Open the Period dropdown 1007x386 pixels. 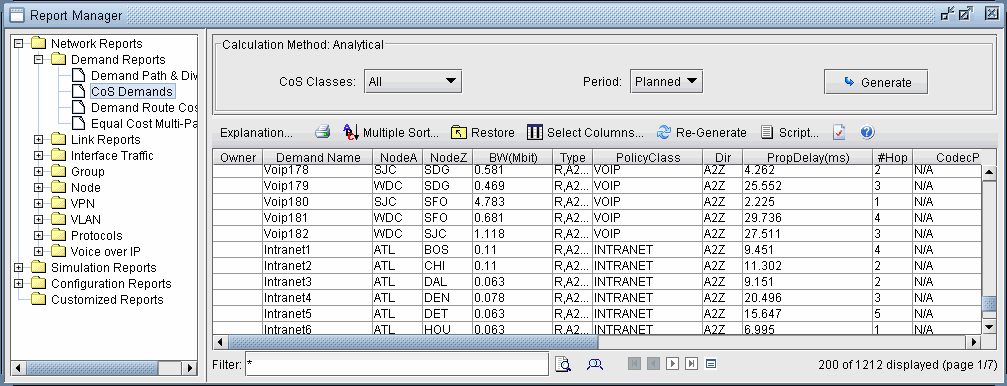click(x=666, y=82)
